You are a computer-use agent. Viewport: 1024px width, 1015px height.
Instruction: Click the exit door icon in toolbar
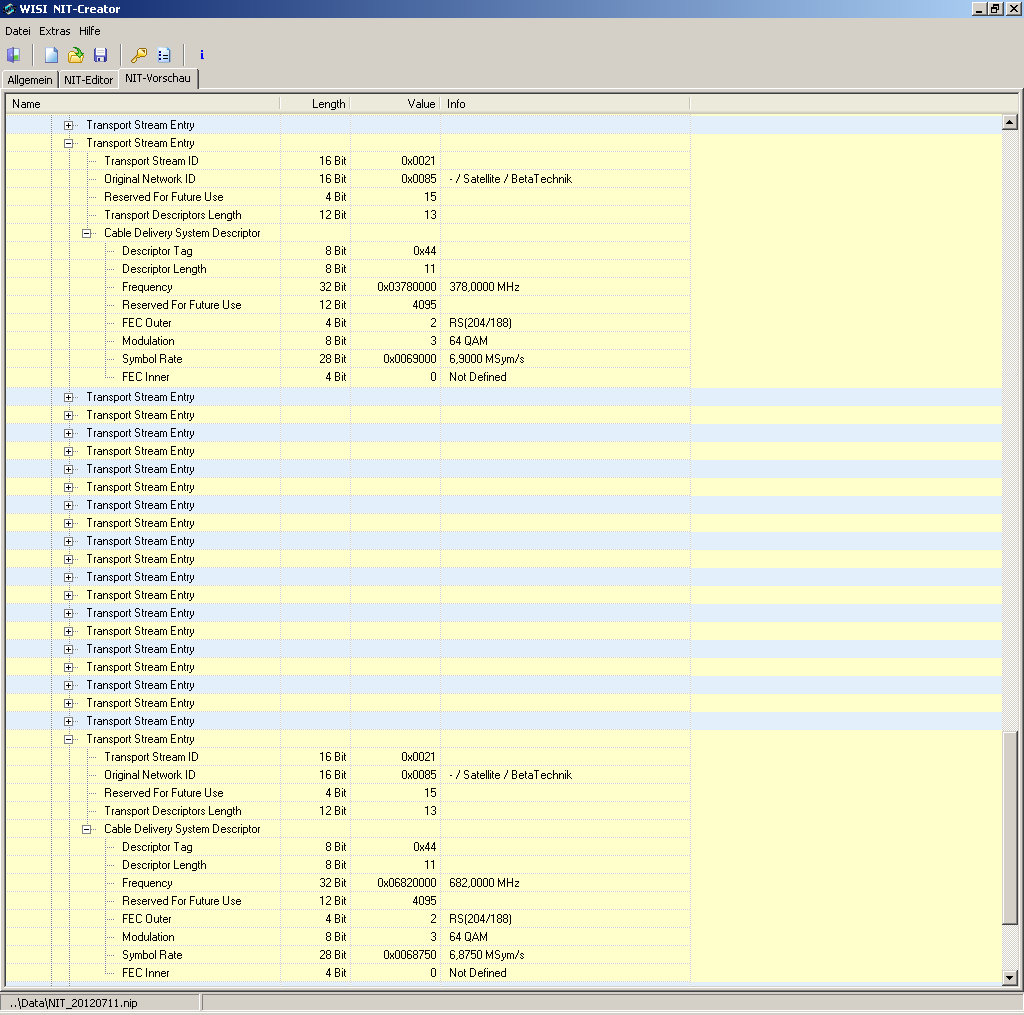[x=14, y=55]
